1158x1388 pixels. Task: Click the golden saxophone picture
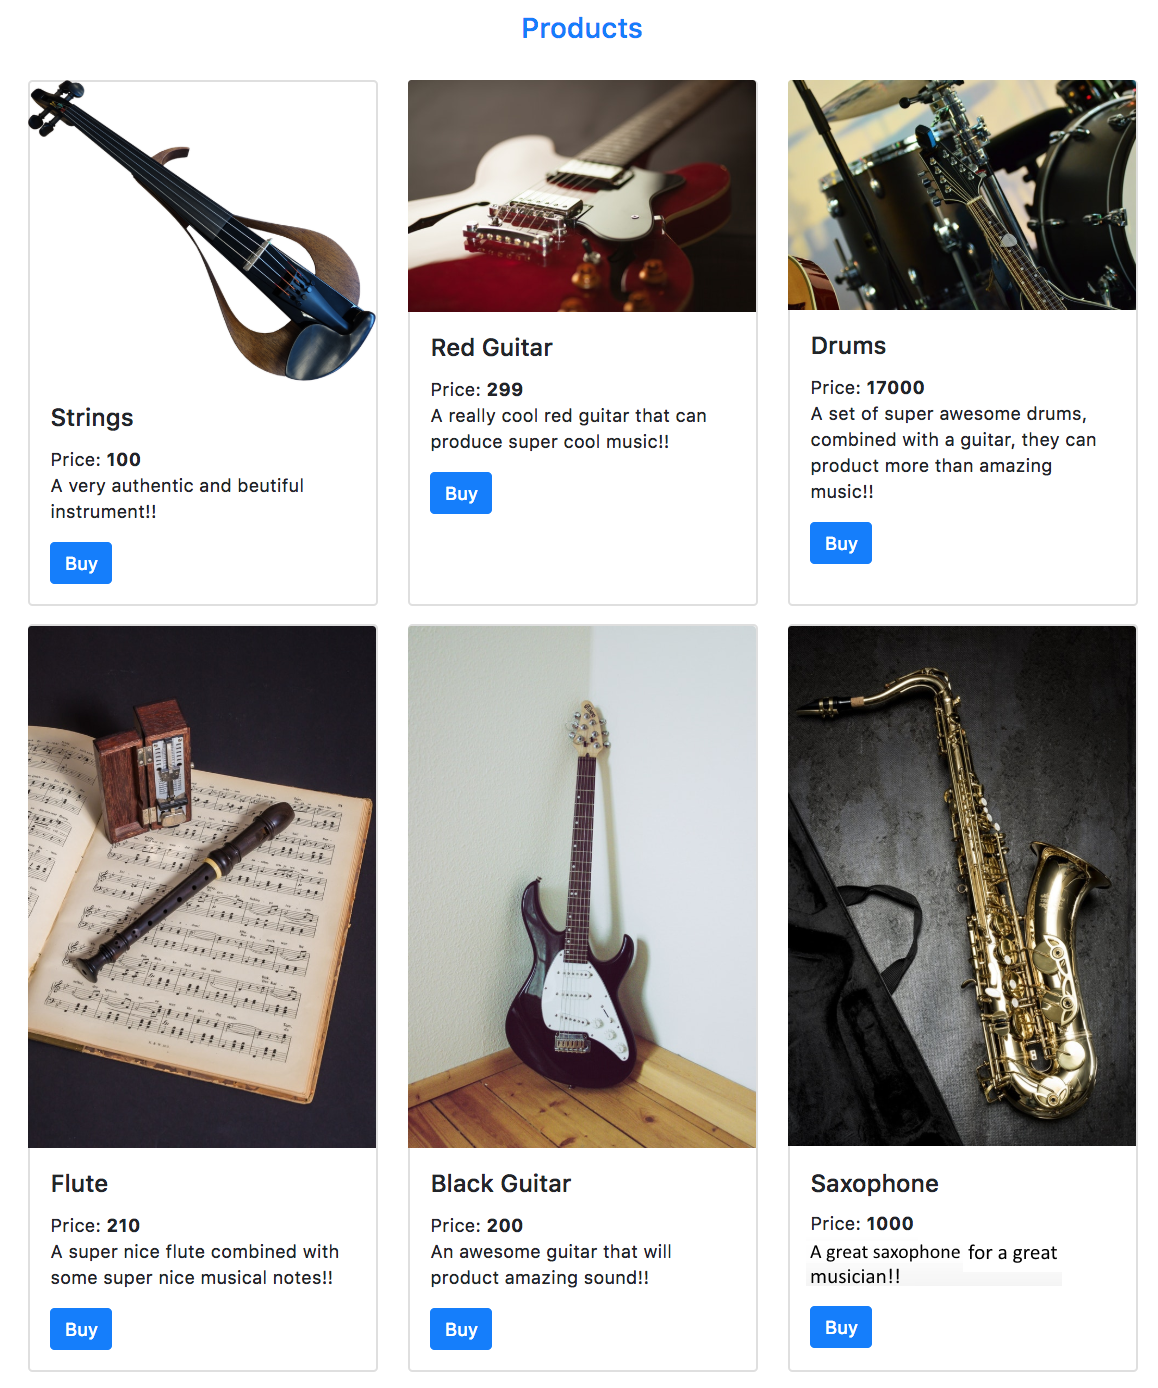click(962, 886)
